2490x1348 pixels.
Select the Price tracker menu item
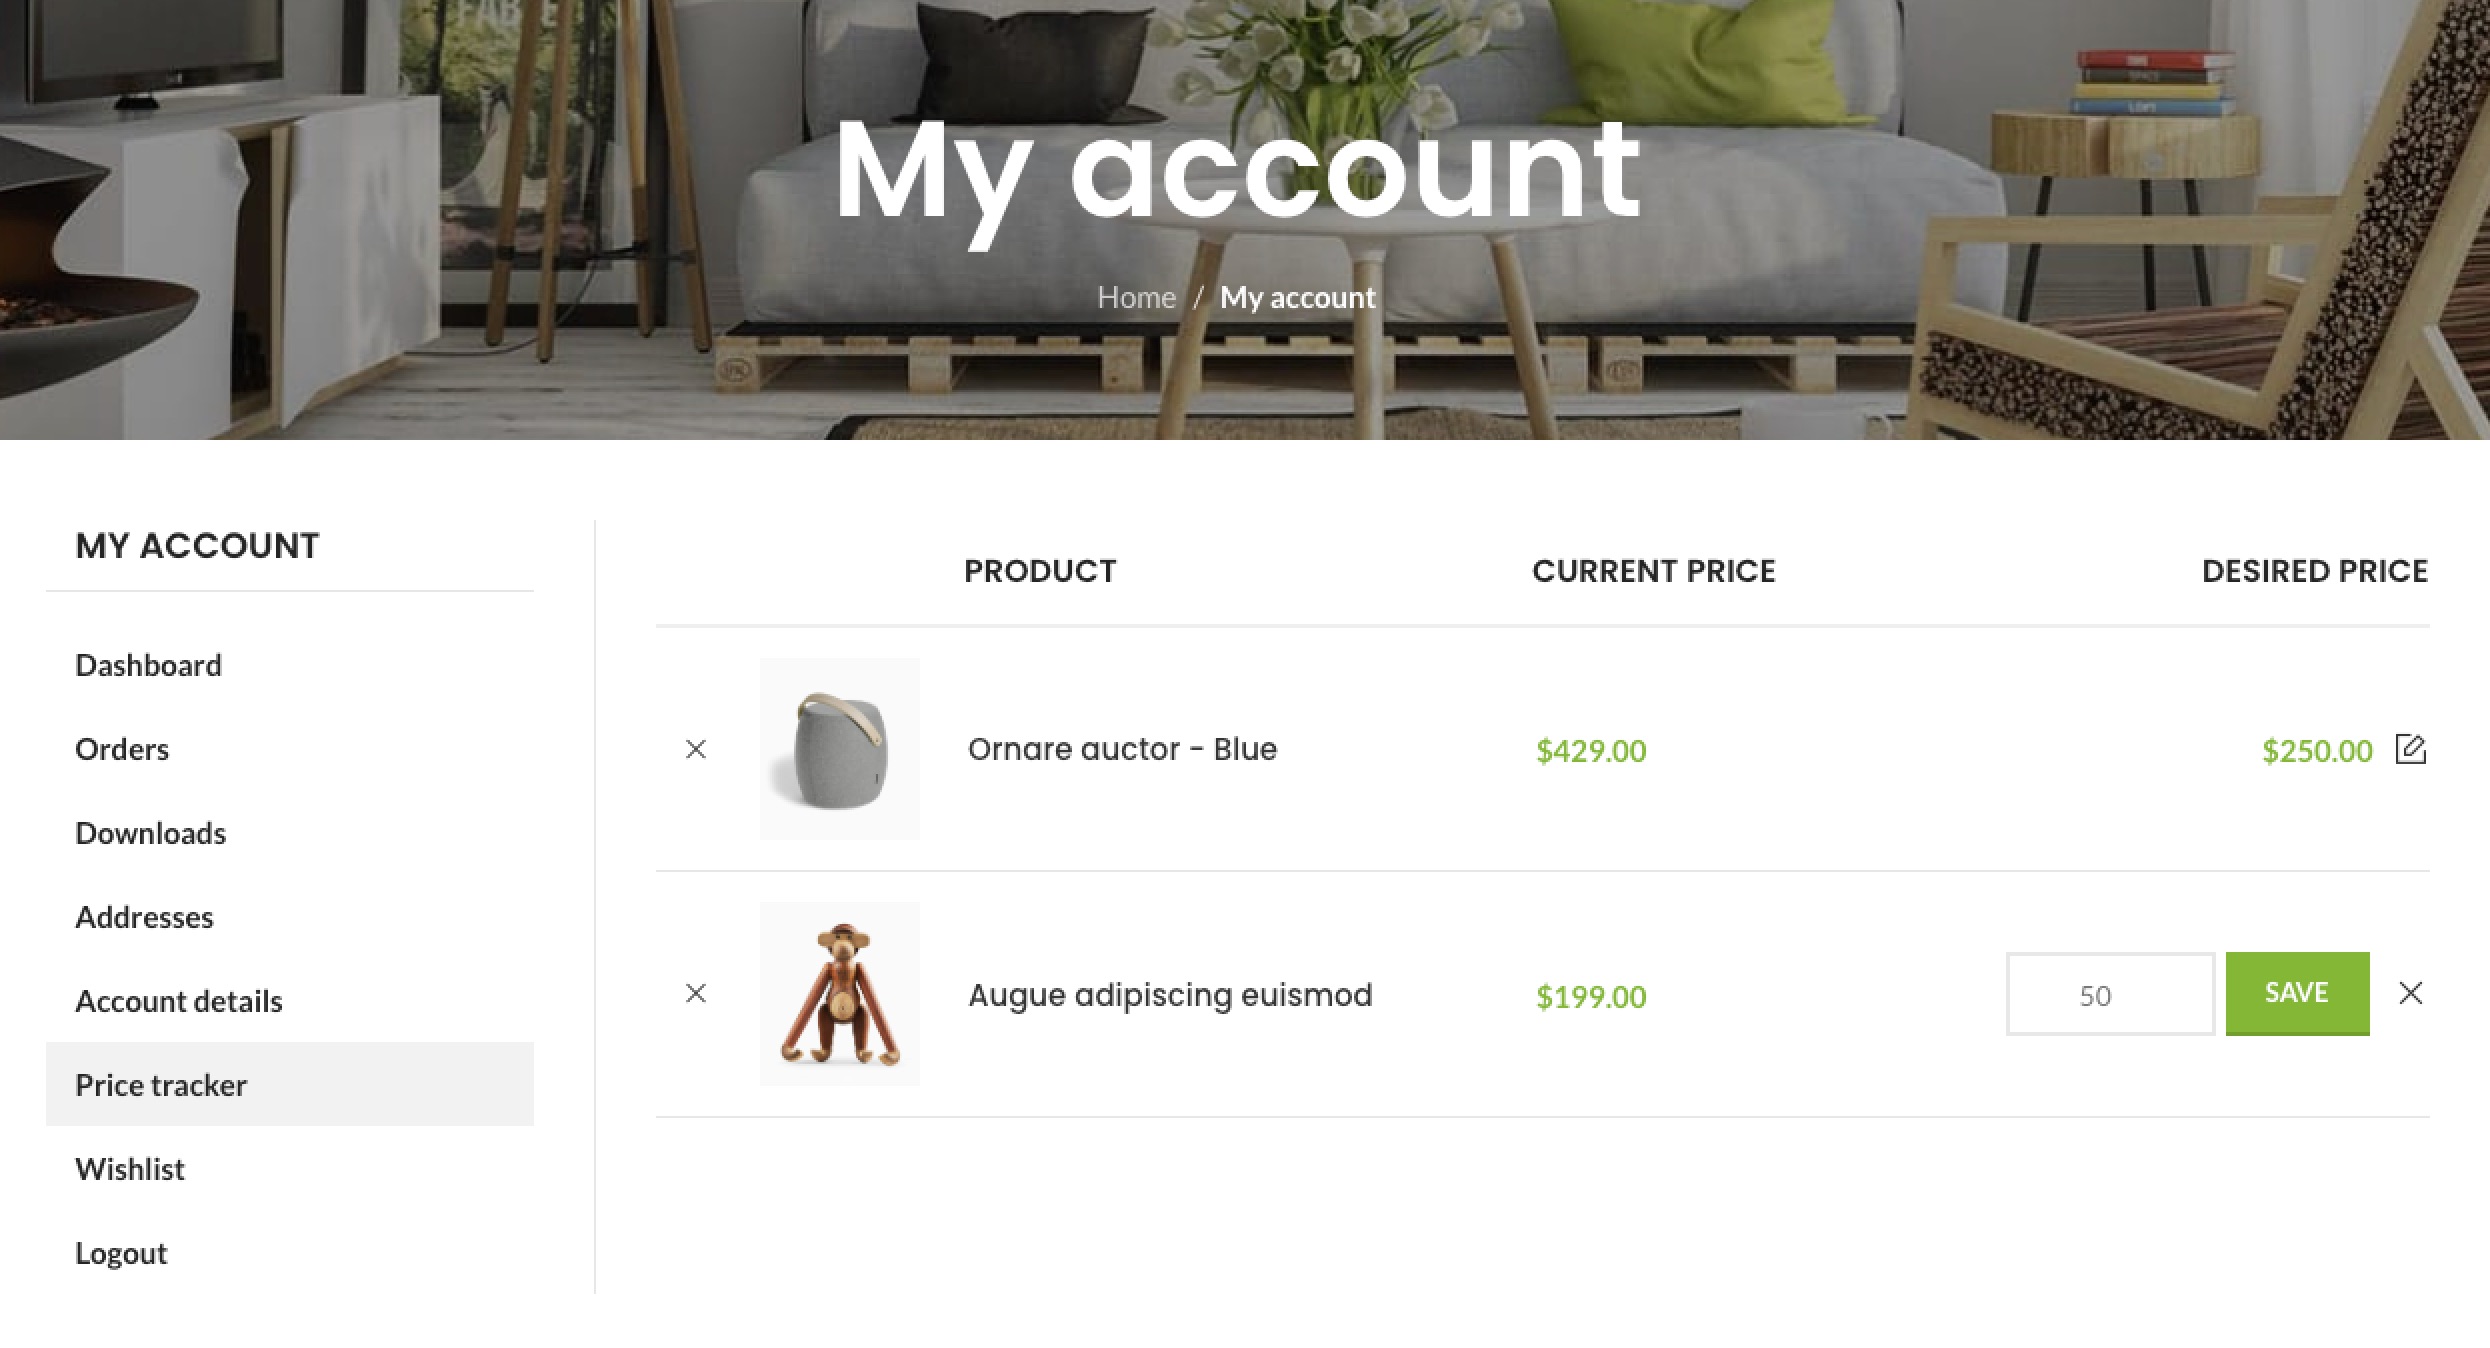[161, 1086]
